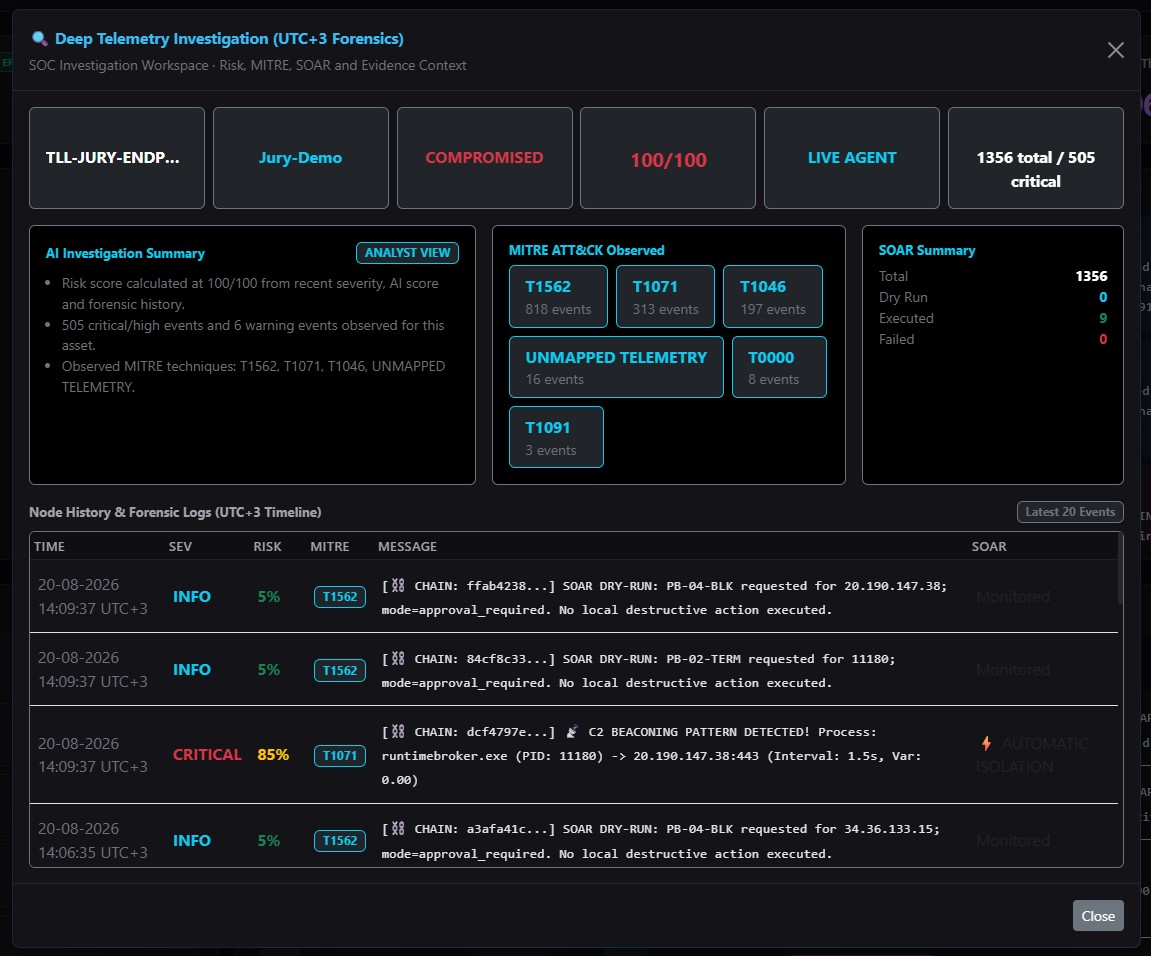This screenshot has height=956, width=1151.
Task: Click the Observed MITRE techniques summary bullet
Action: pos(253,376)
